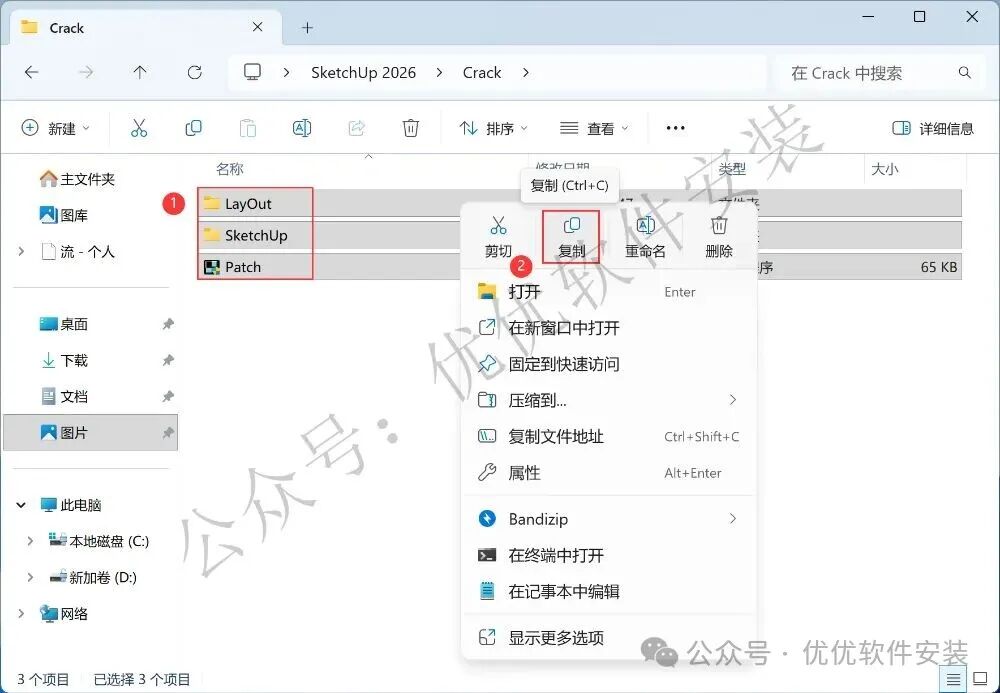This screenshot has height=693, width=1000.
Task: Open the 压缩到... submenu
Action: [608, 400]
